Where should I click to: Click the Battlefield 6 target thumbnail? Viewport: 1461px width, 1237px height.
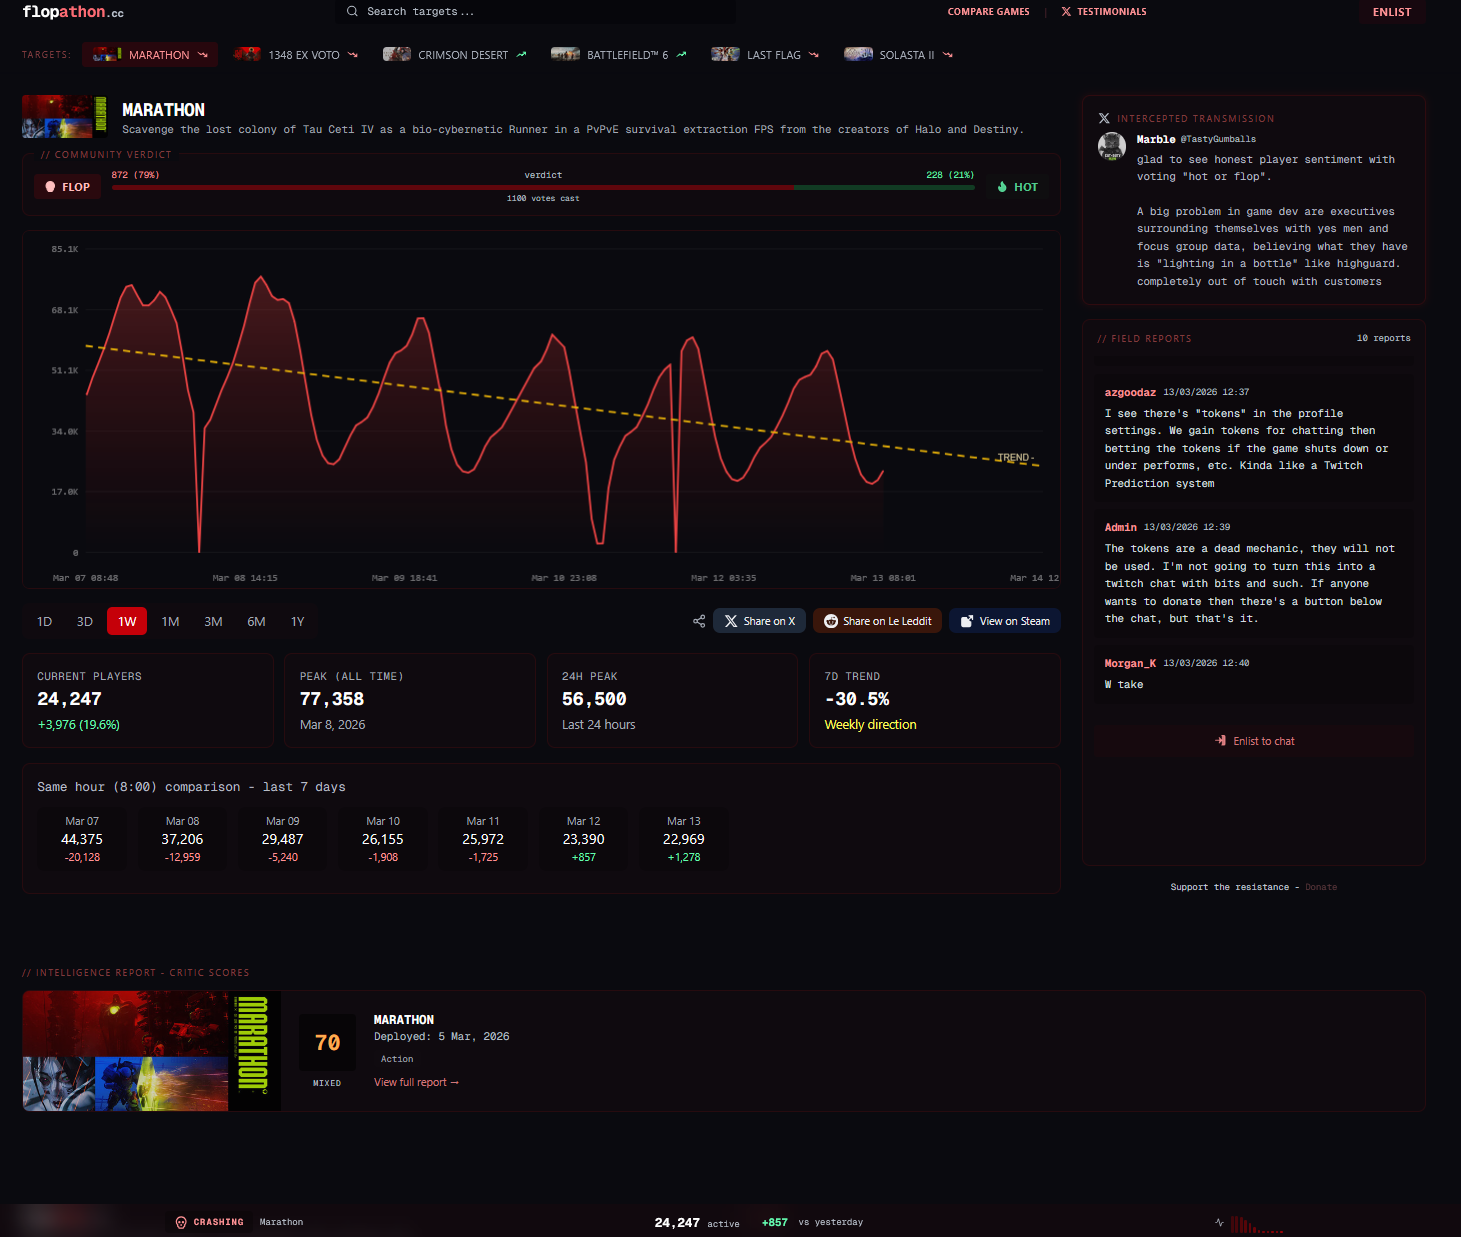pyautogui.click(x=565, y=54)
